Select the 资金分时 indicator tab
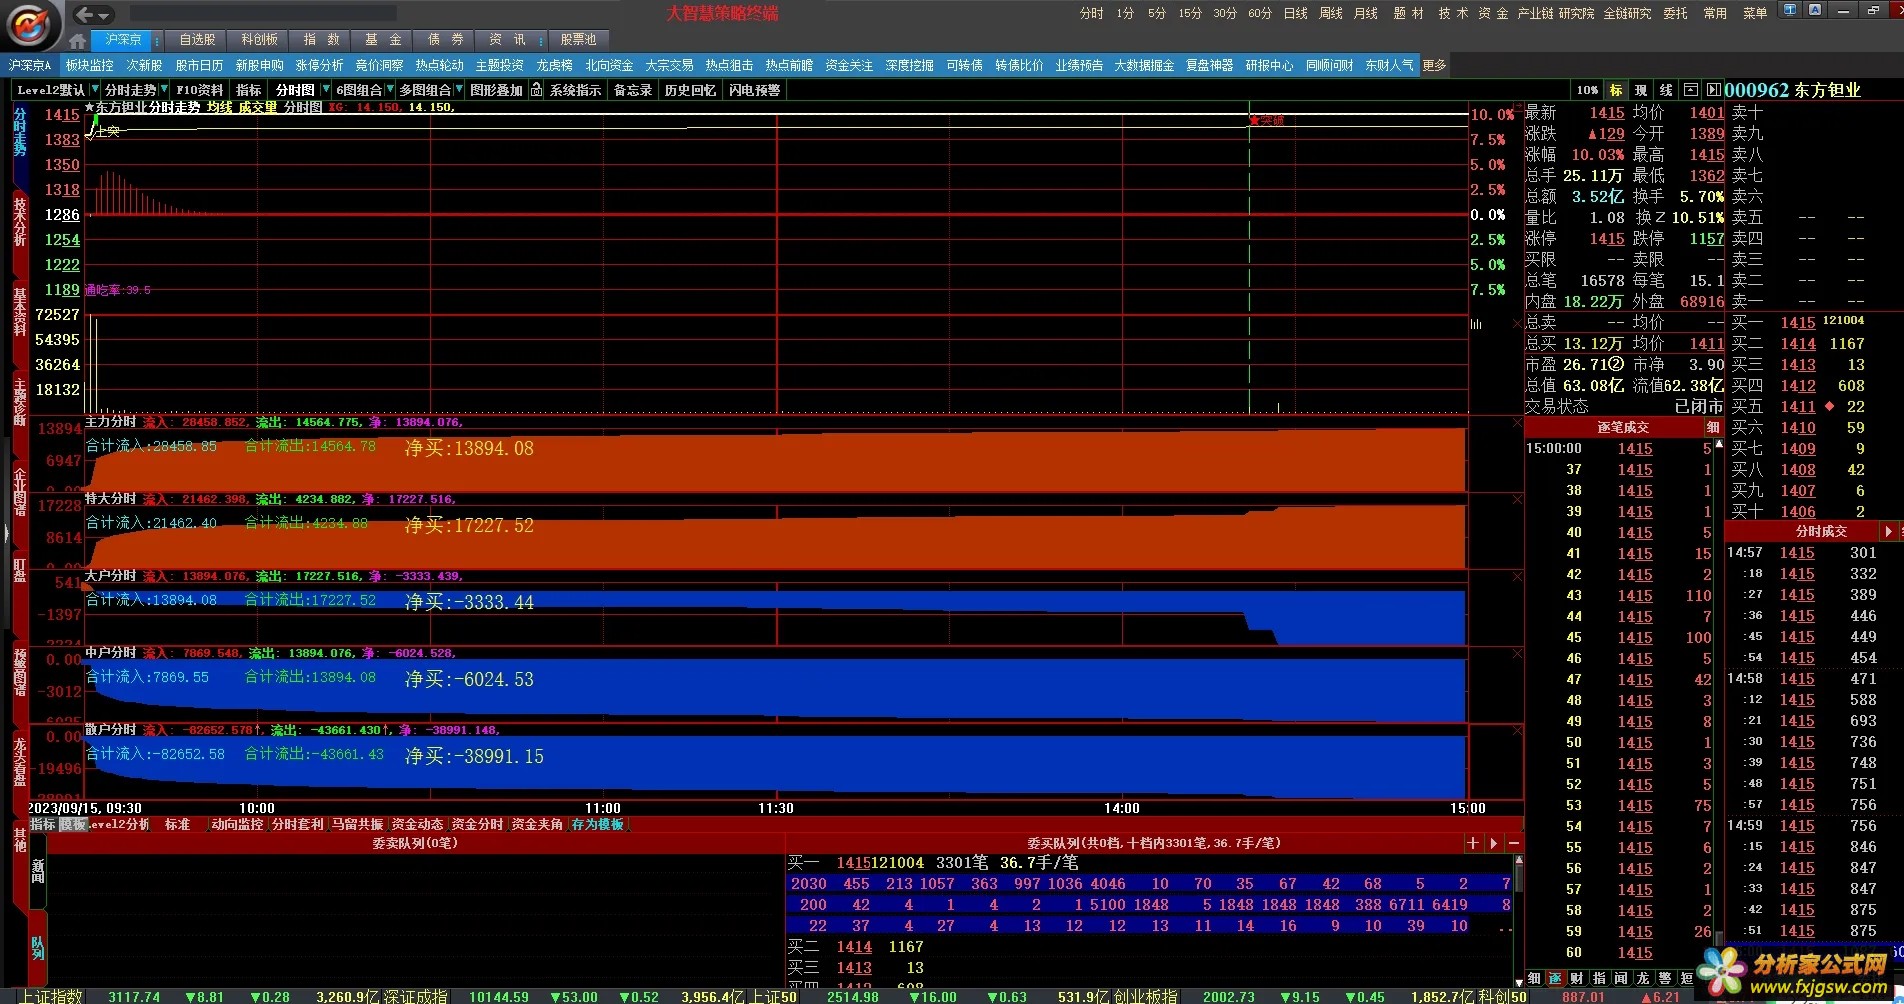Screen dimensions: 1904x1004 tap(477, 824)
